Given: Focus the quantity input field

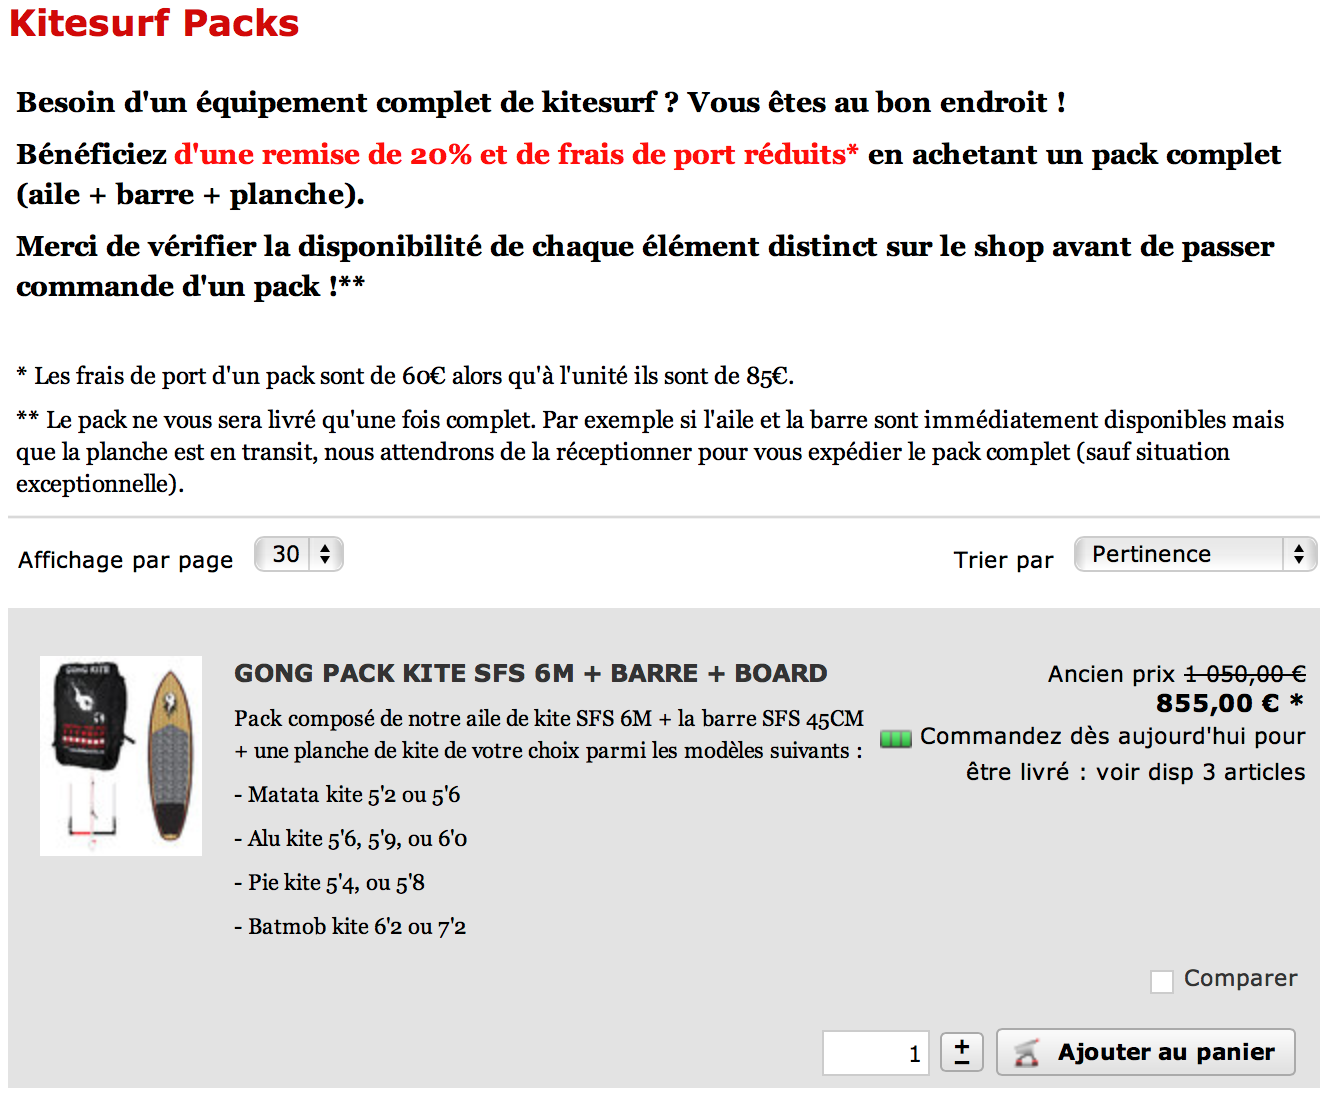Looking at the screenshot, I should pos(876,1053).
